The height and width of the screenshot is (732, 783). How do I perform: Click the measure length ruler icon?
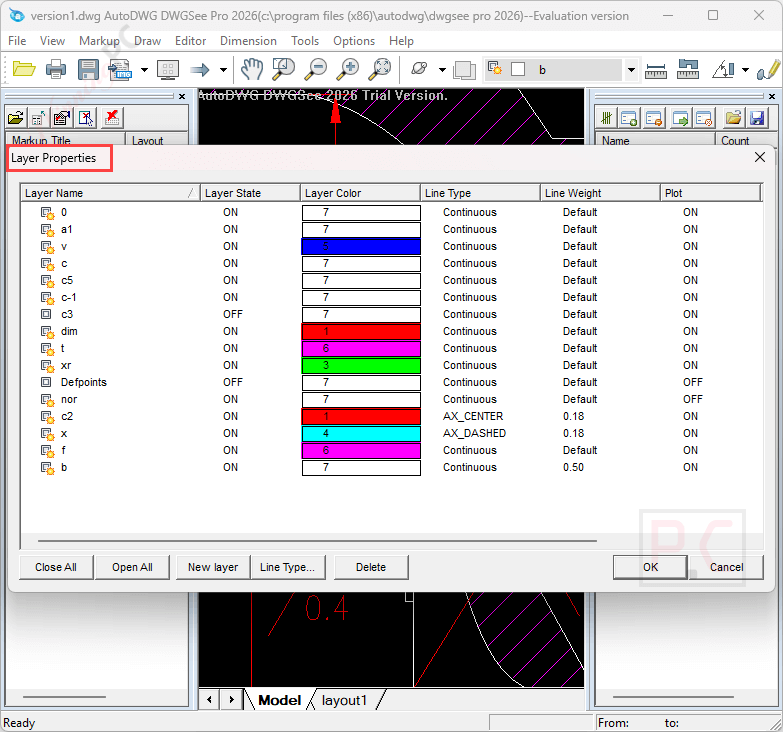coord(656,70)
